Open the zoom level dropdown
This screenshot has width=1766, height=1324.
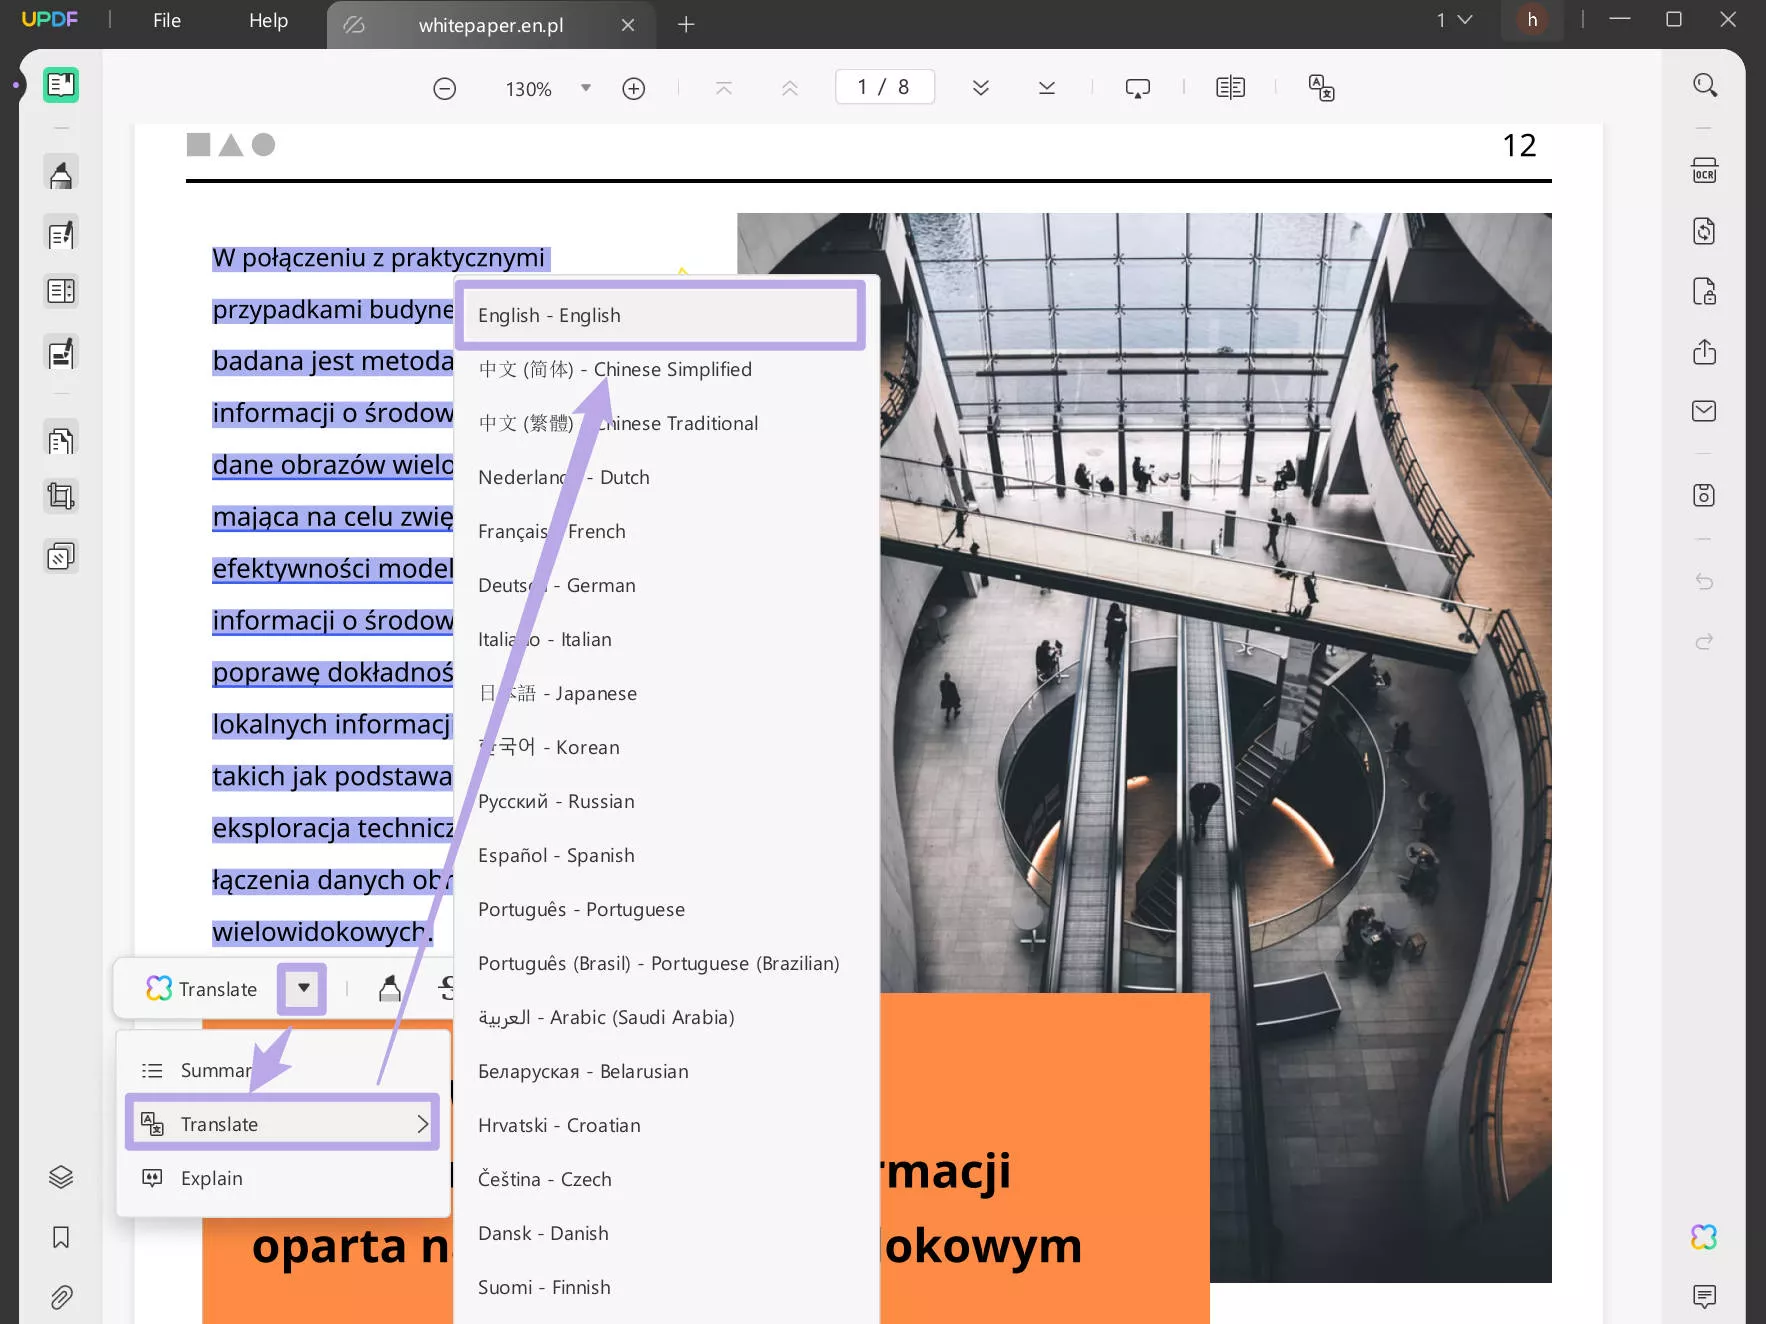[586, 88]
